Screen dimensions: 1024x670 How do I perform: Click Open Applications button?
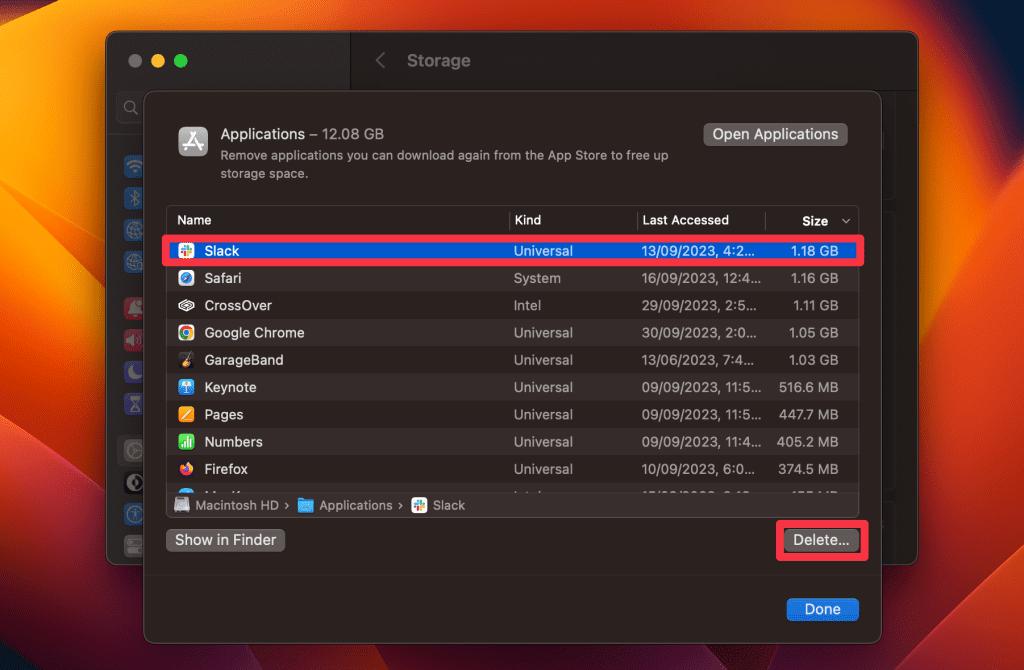point(775,135)
